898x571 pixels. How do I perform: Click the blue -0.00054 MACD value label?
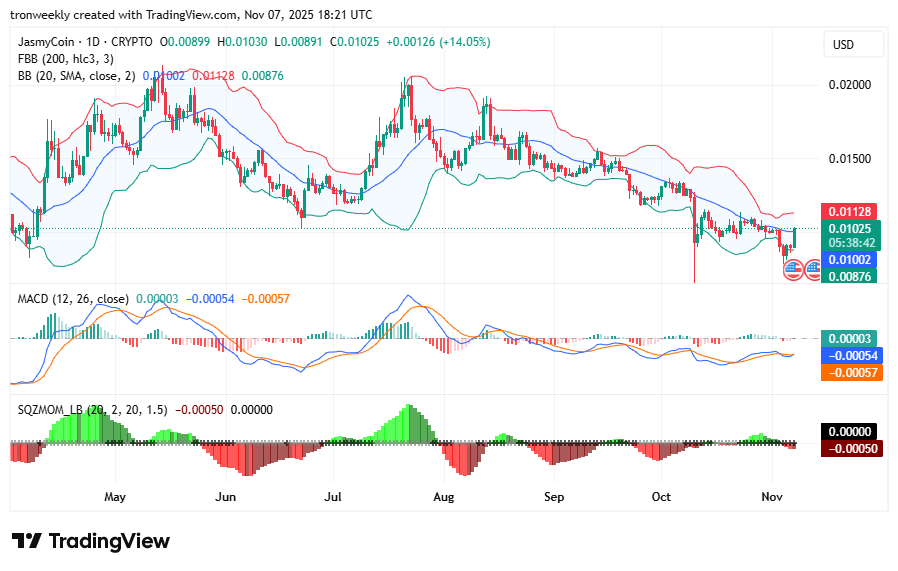point(849,355)
